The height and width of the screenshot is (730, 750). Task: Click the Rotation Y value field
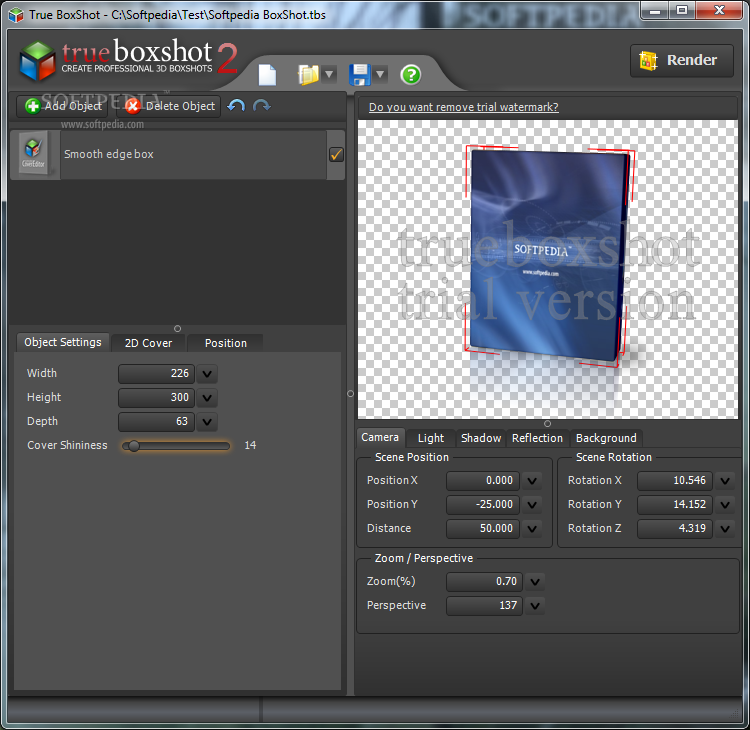click(x=674, y=504)
